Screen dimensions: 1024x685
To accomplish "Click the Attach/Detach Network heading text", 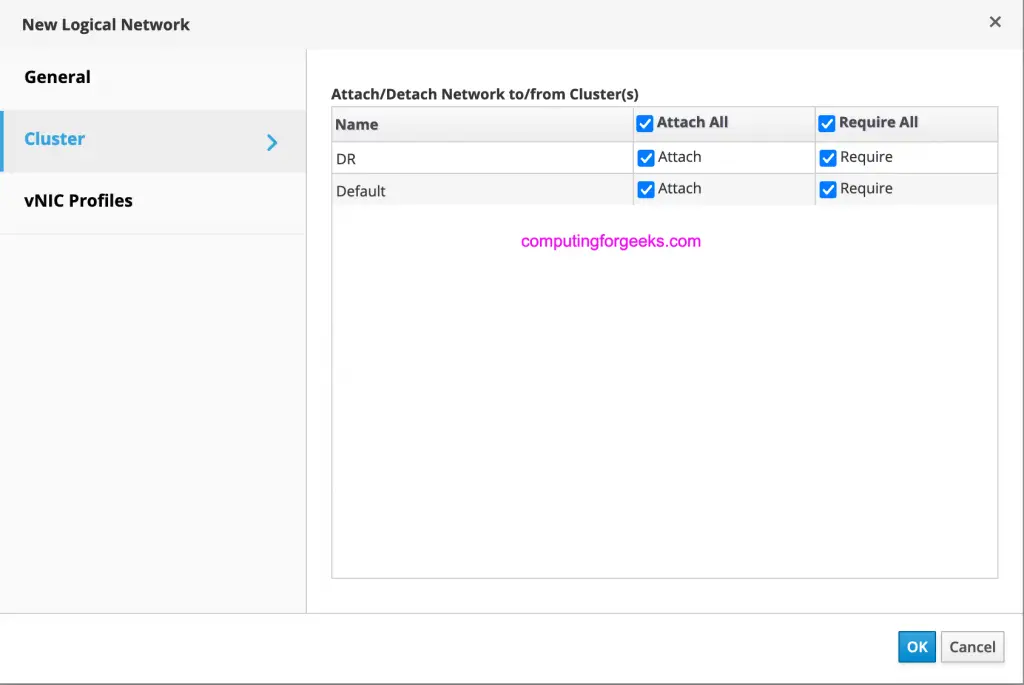I will [x=485, y=94].
